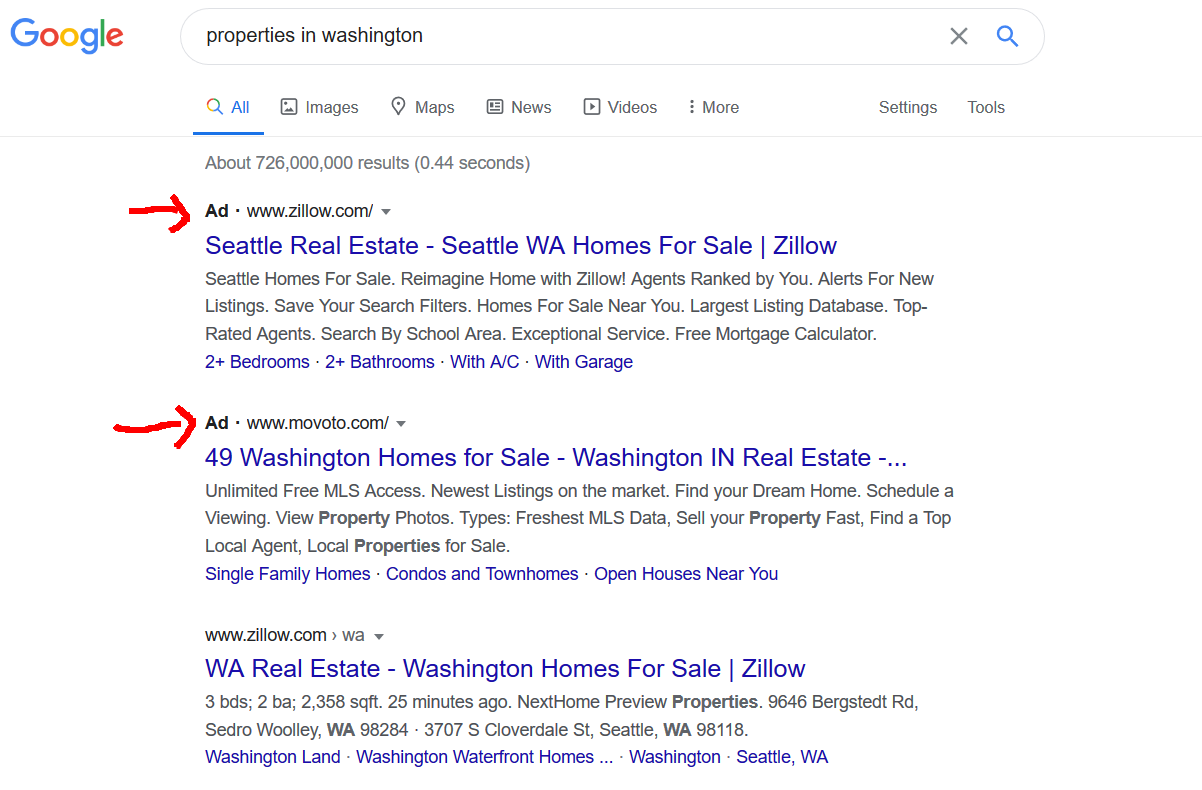Open WA Real Estate Zillow result
The width and height of the screenshot is (1202, 790).
[x=505, y=668]
